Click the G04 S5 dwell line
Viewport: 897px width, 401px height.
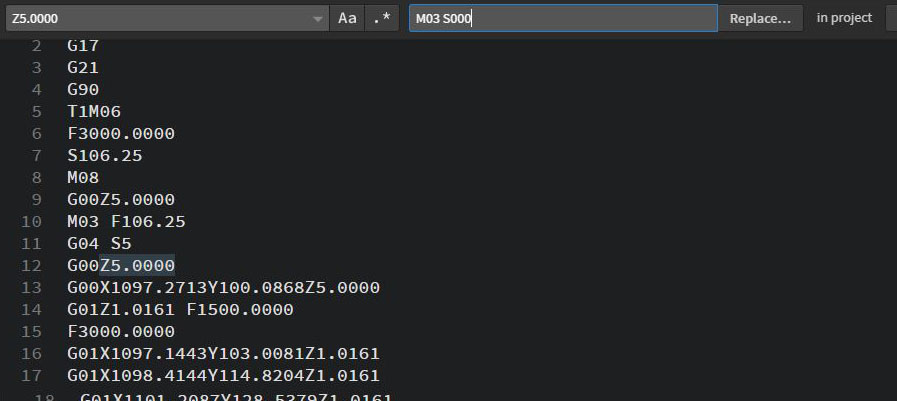[x=99, y=243]
